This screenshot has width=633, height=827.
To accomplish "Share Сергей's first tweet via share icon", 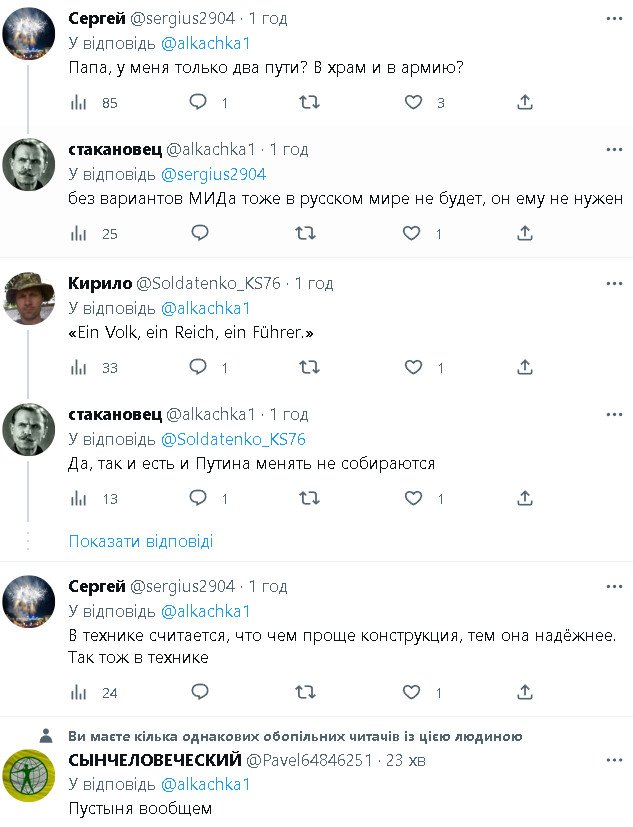I will coord(525,102).
